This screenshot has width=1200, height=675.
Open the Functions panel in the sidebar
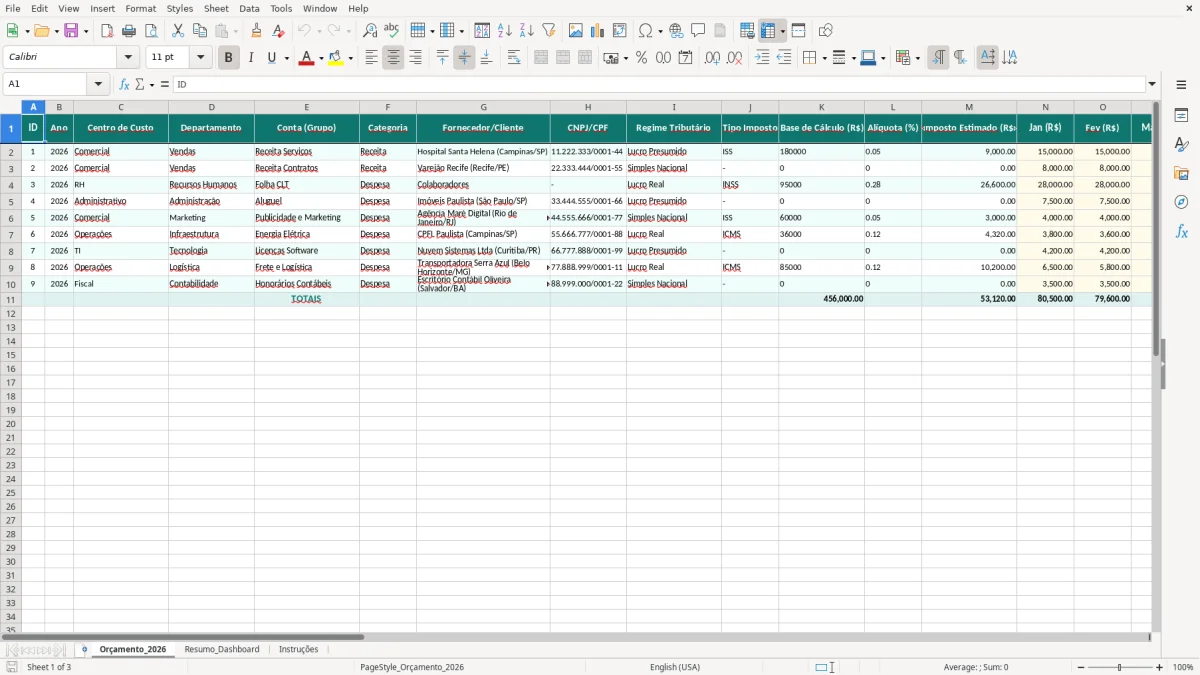point(1182,231)
